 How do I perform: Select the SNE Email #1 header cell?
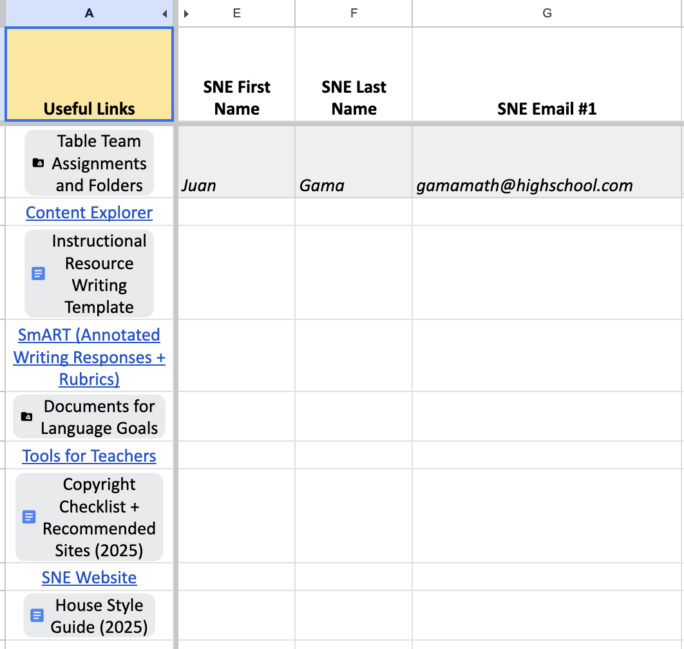(x=548, y=74)
